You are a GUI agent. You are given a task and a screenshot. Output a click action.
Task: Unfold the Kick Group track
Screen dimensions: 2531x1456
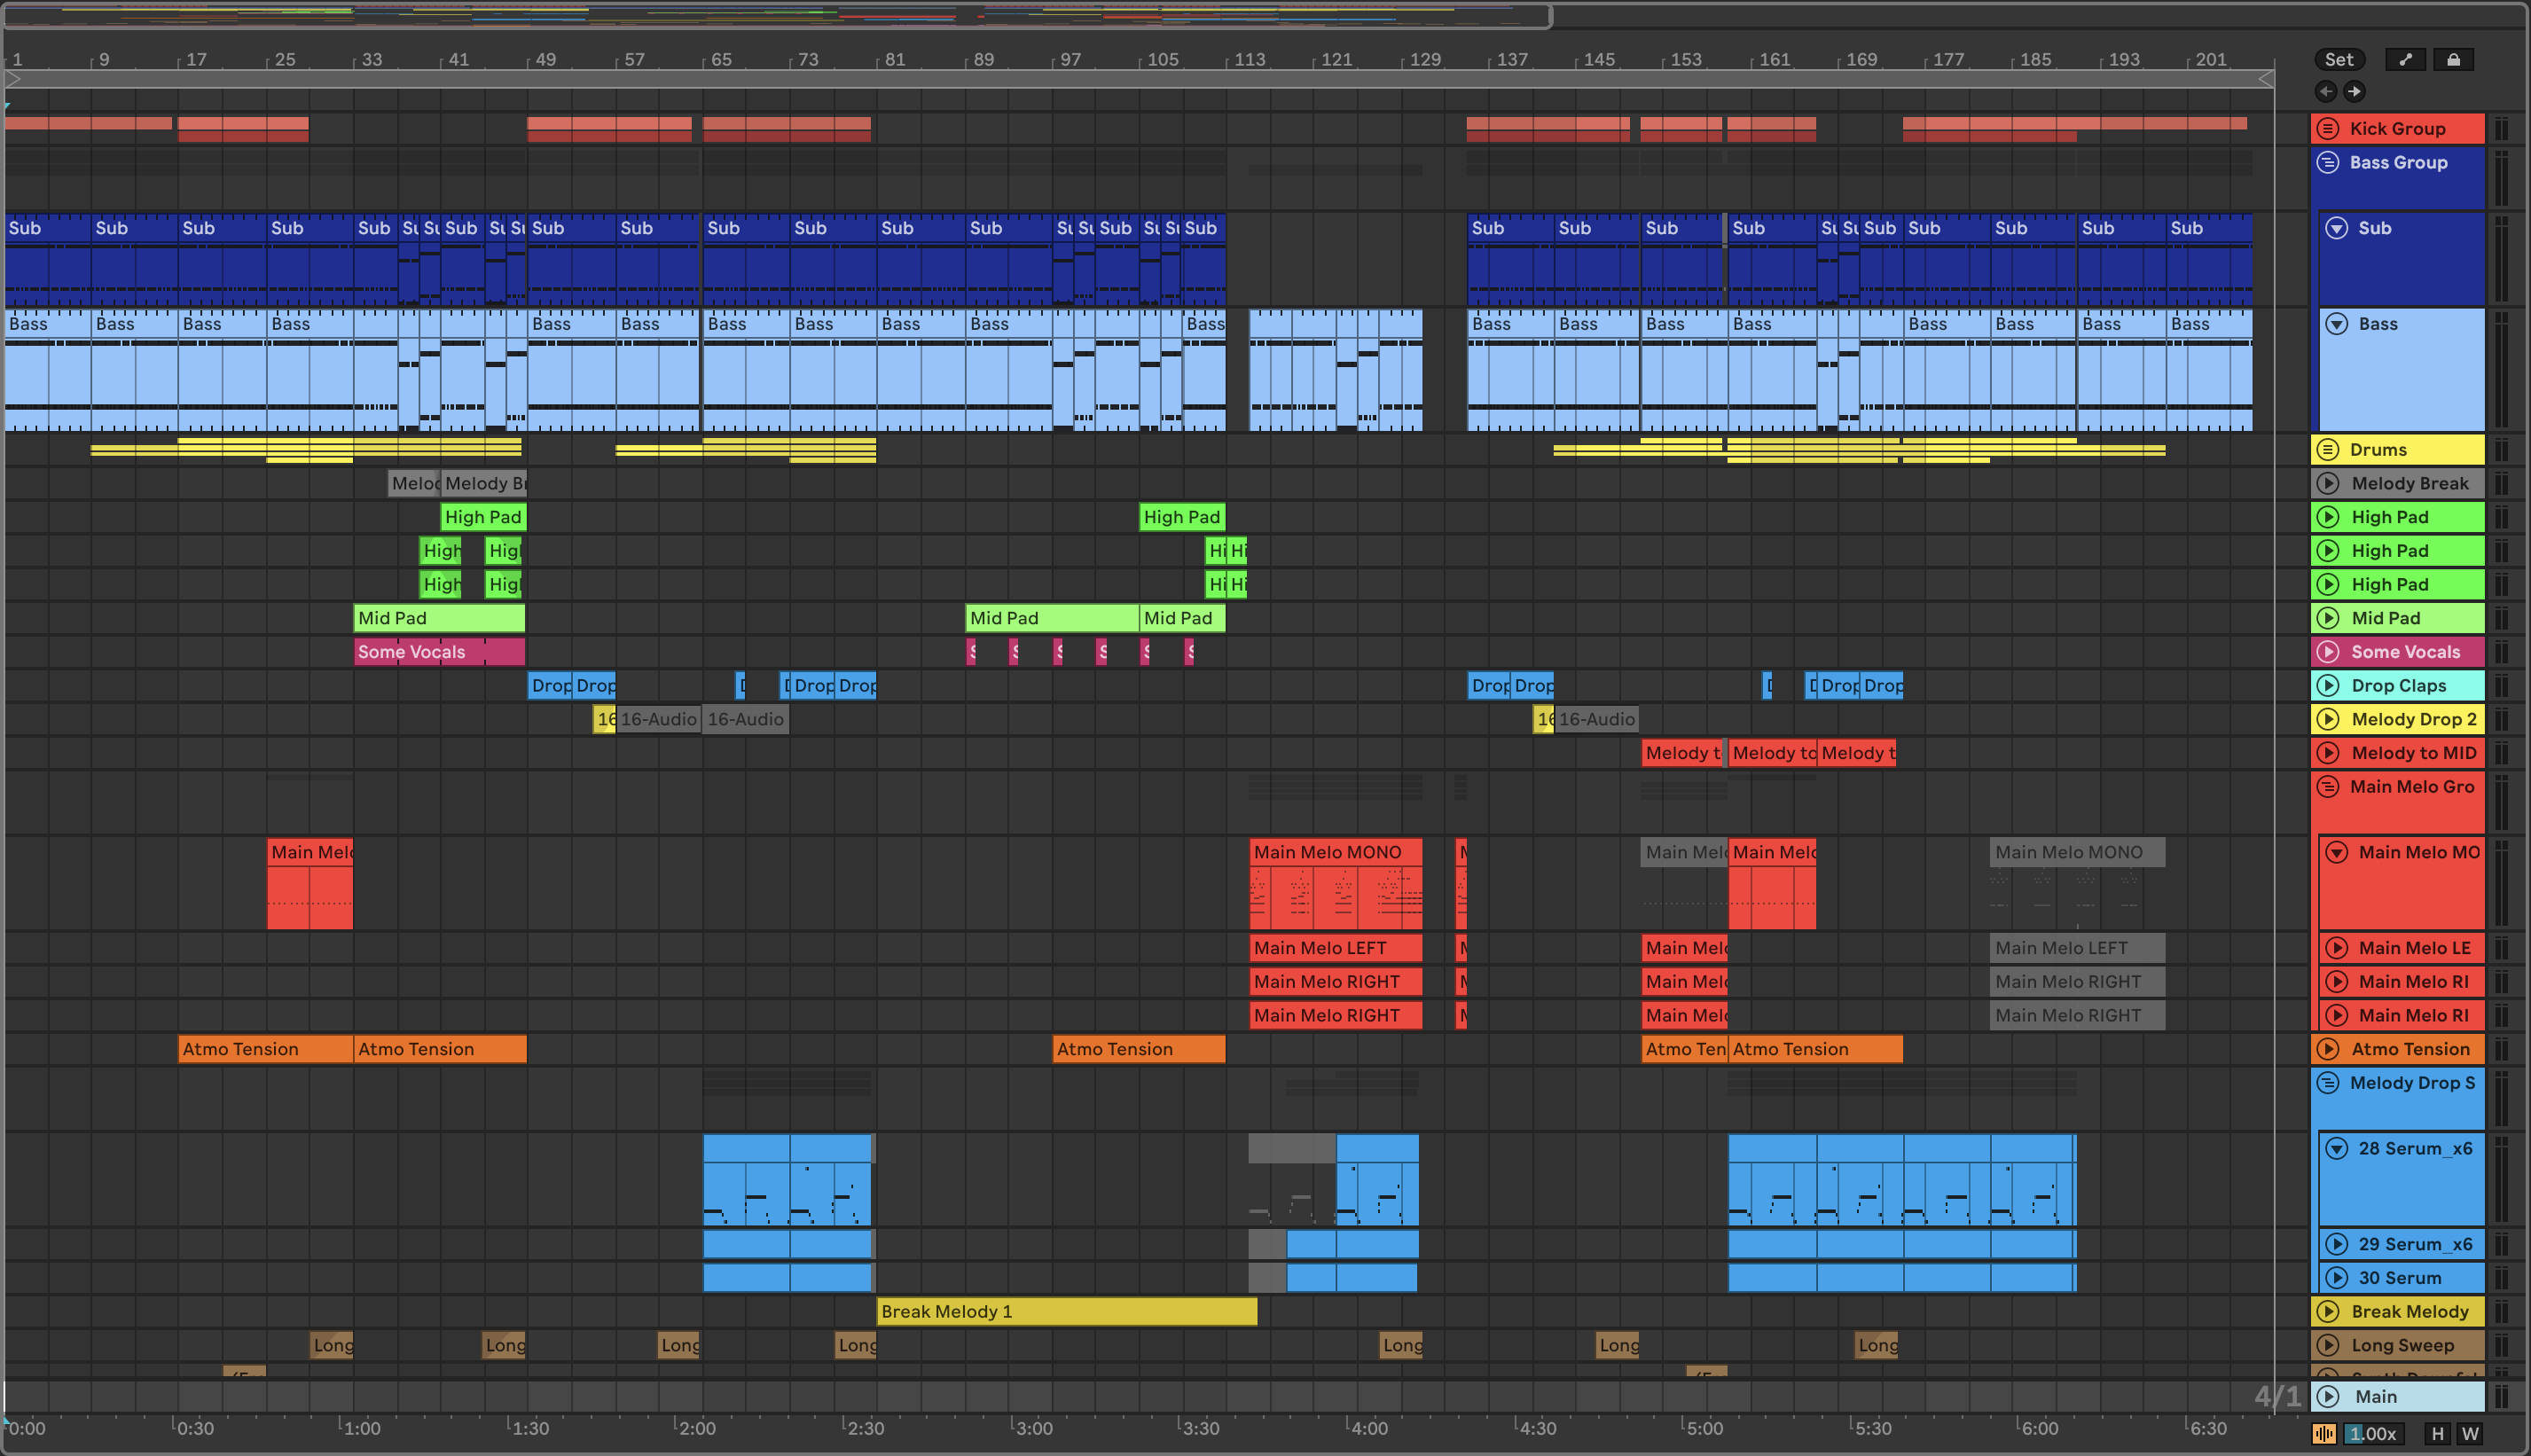2328,128
